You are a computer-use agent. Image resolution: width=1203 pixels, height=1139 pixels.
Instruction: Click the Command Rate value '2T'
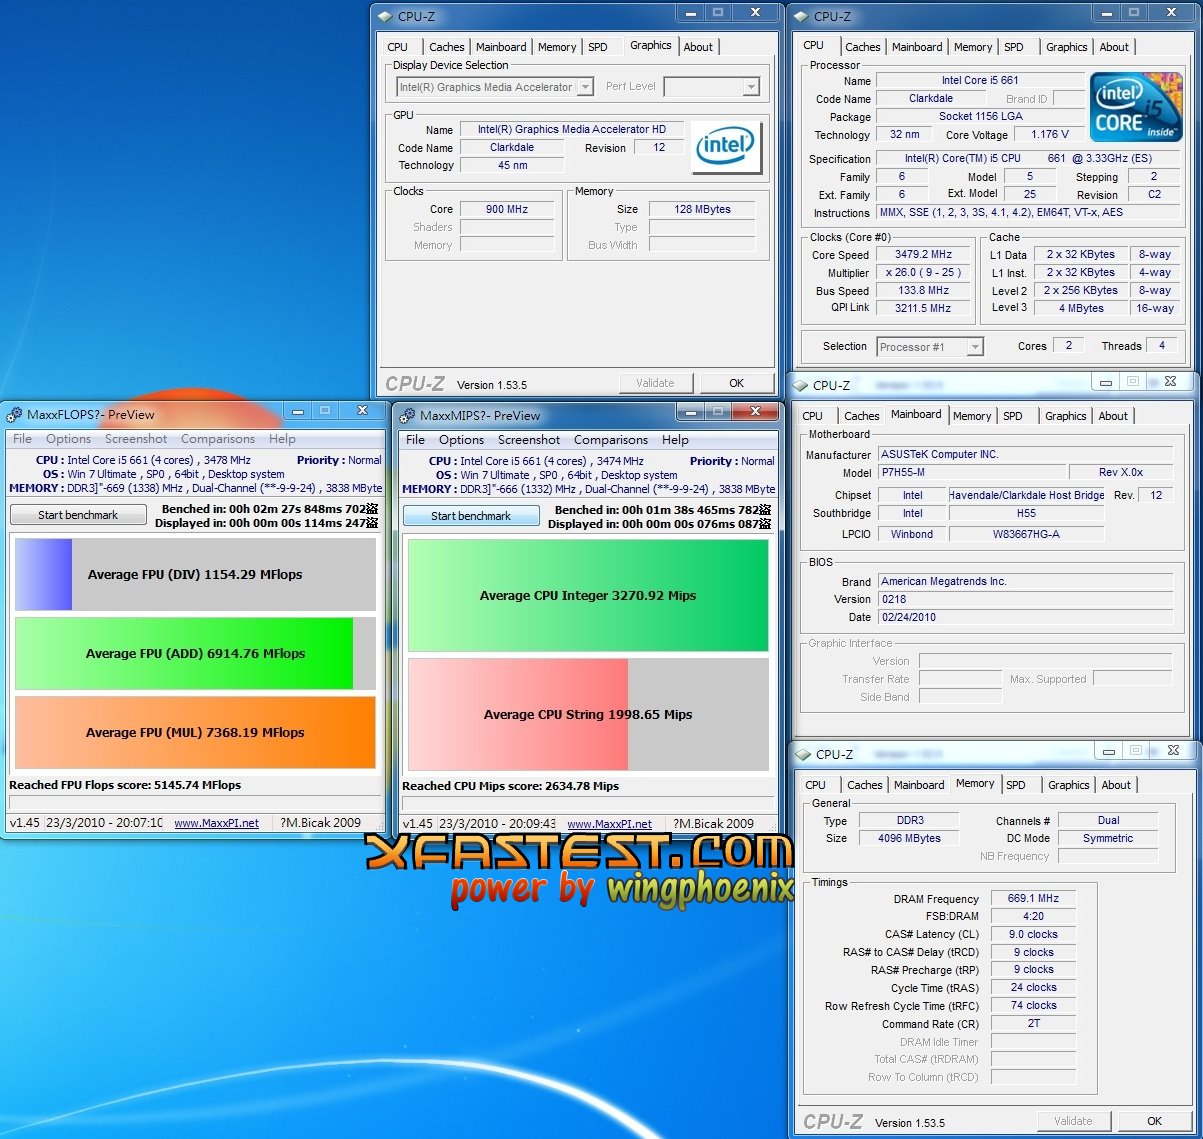pyautogui.click(x=1033, y=1023)
